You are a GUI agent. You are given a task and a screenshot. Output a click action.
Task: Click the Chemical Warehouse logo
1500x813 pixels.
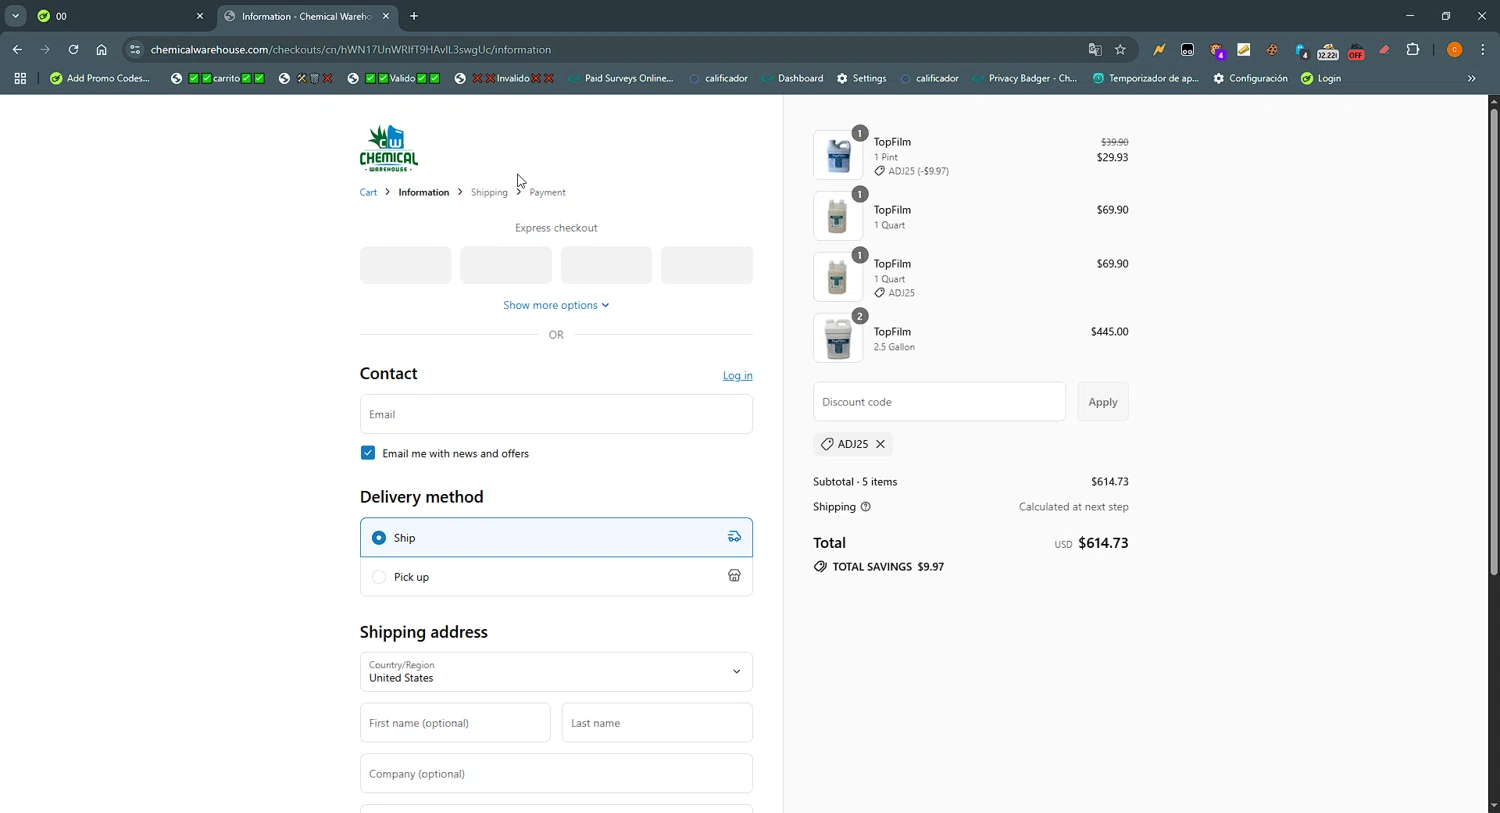click(x=389, y=148)
